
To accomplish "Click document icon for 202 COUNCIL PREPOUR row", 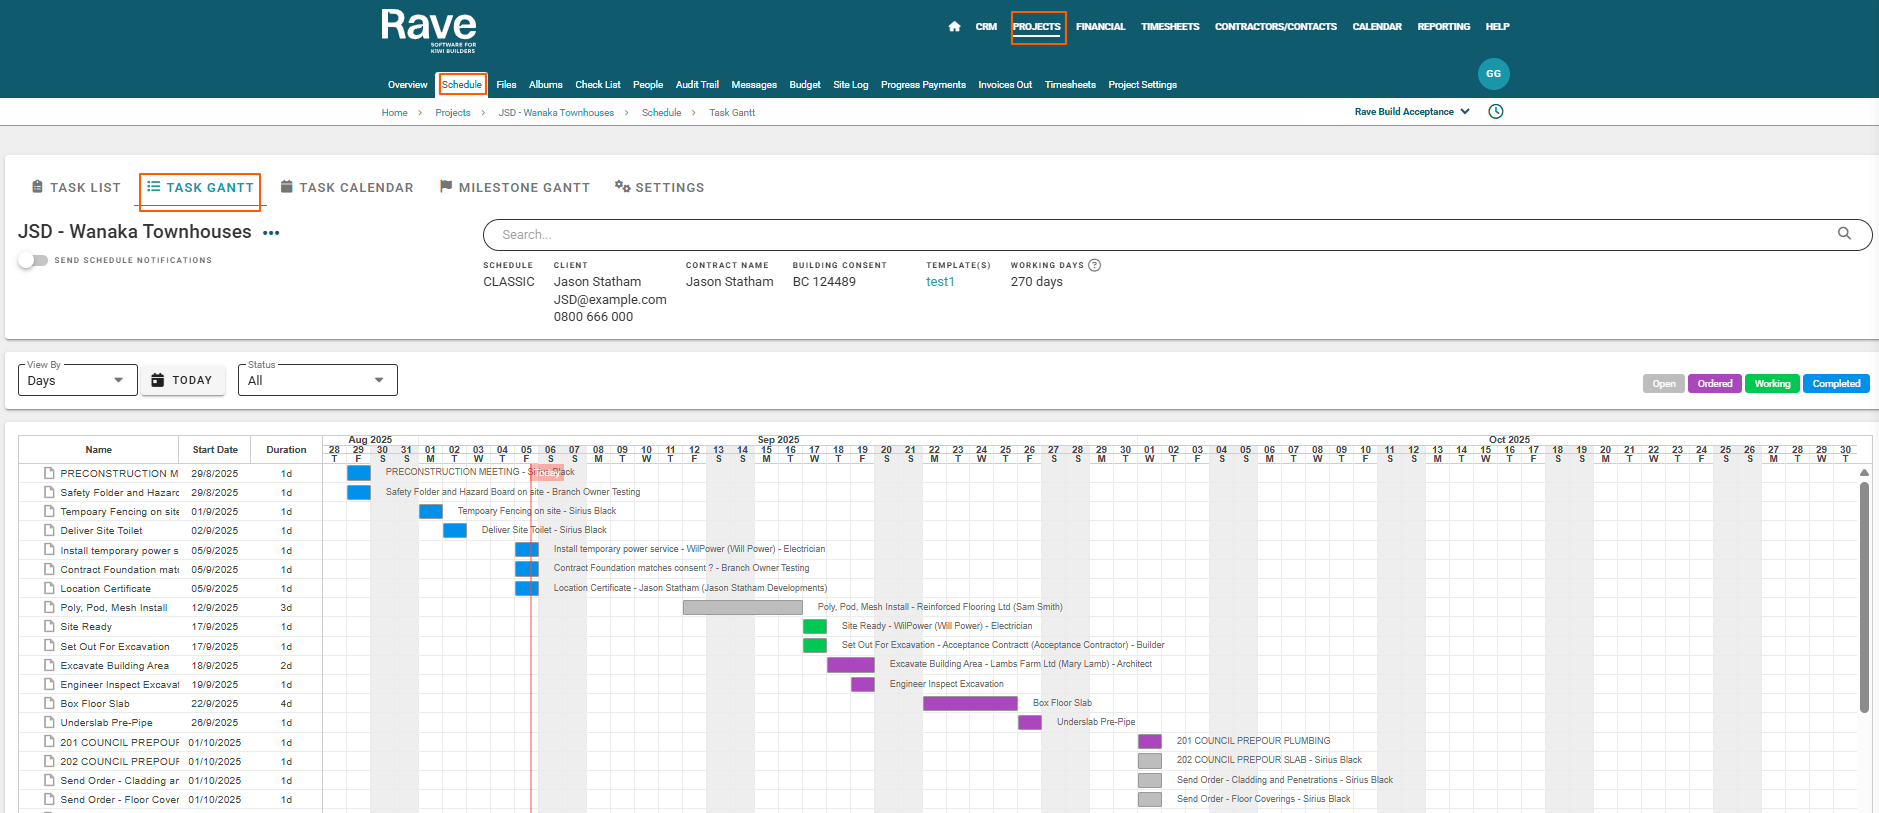I will pyautogui.click(x=49, y=761).
